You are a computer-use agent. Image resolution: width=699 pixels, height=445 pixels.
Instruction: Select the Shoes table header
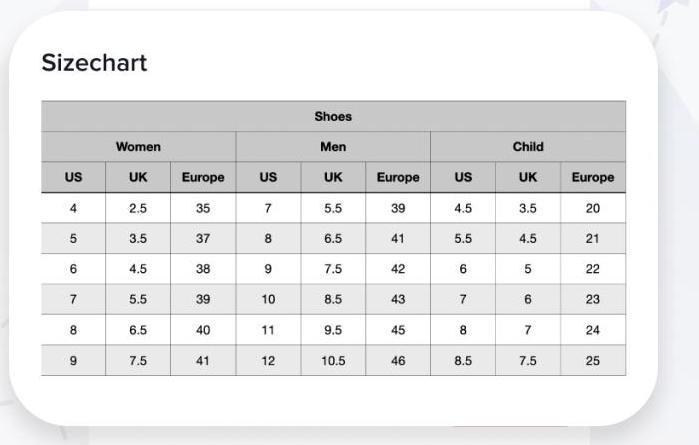click(333, 116)
